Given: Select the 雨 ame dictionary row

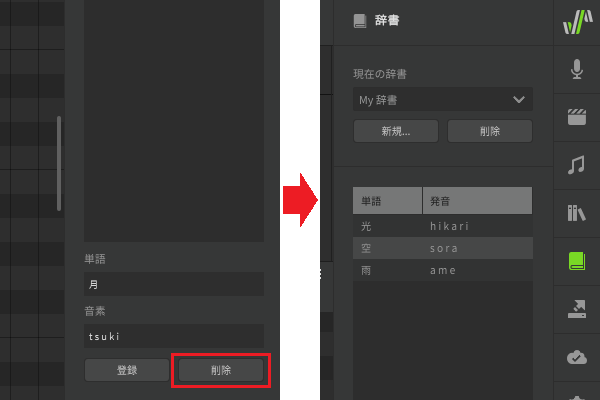Looking at the screenshot, I should [x=442, y=270].
